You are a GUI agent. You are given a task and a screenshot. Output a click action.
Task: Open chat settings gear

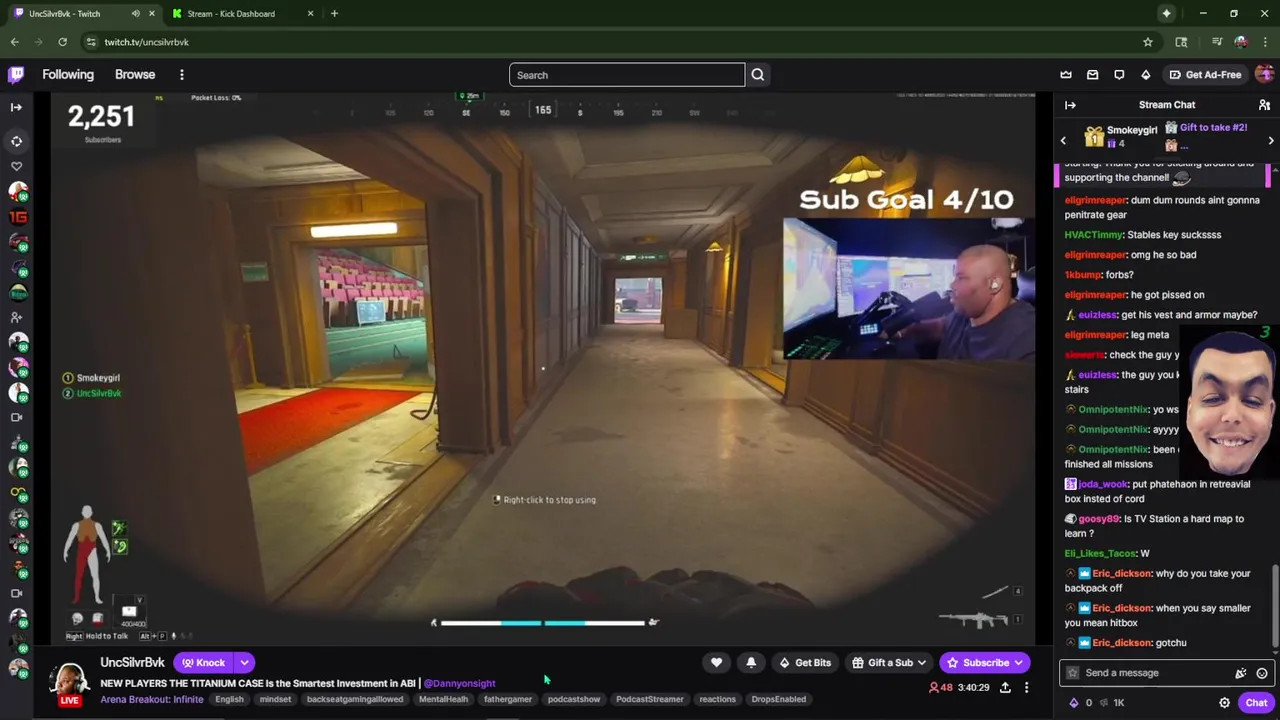pos(1224,703)
